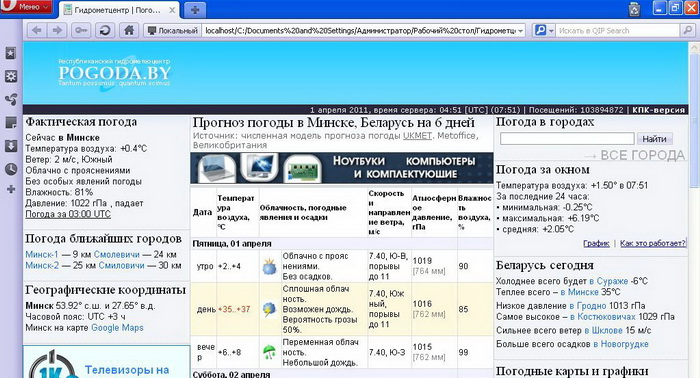Select the Пятница, 01 апреля row header
Viewport: 700px width, 378px height.
(232, 244)
